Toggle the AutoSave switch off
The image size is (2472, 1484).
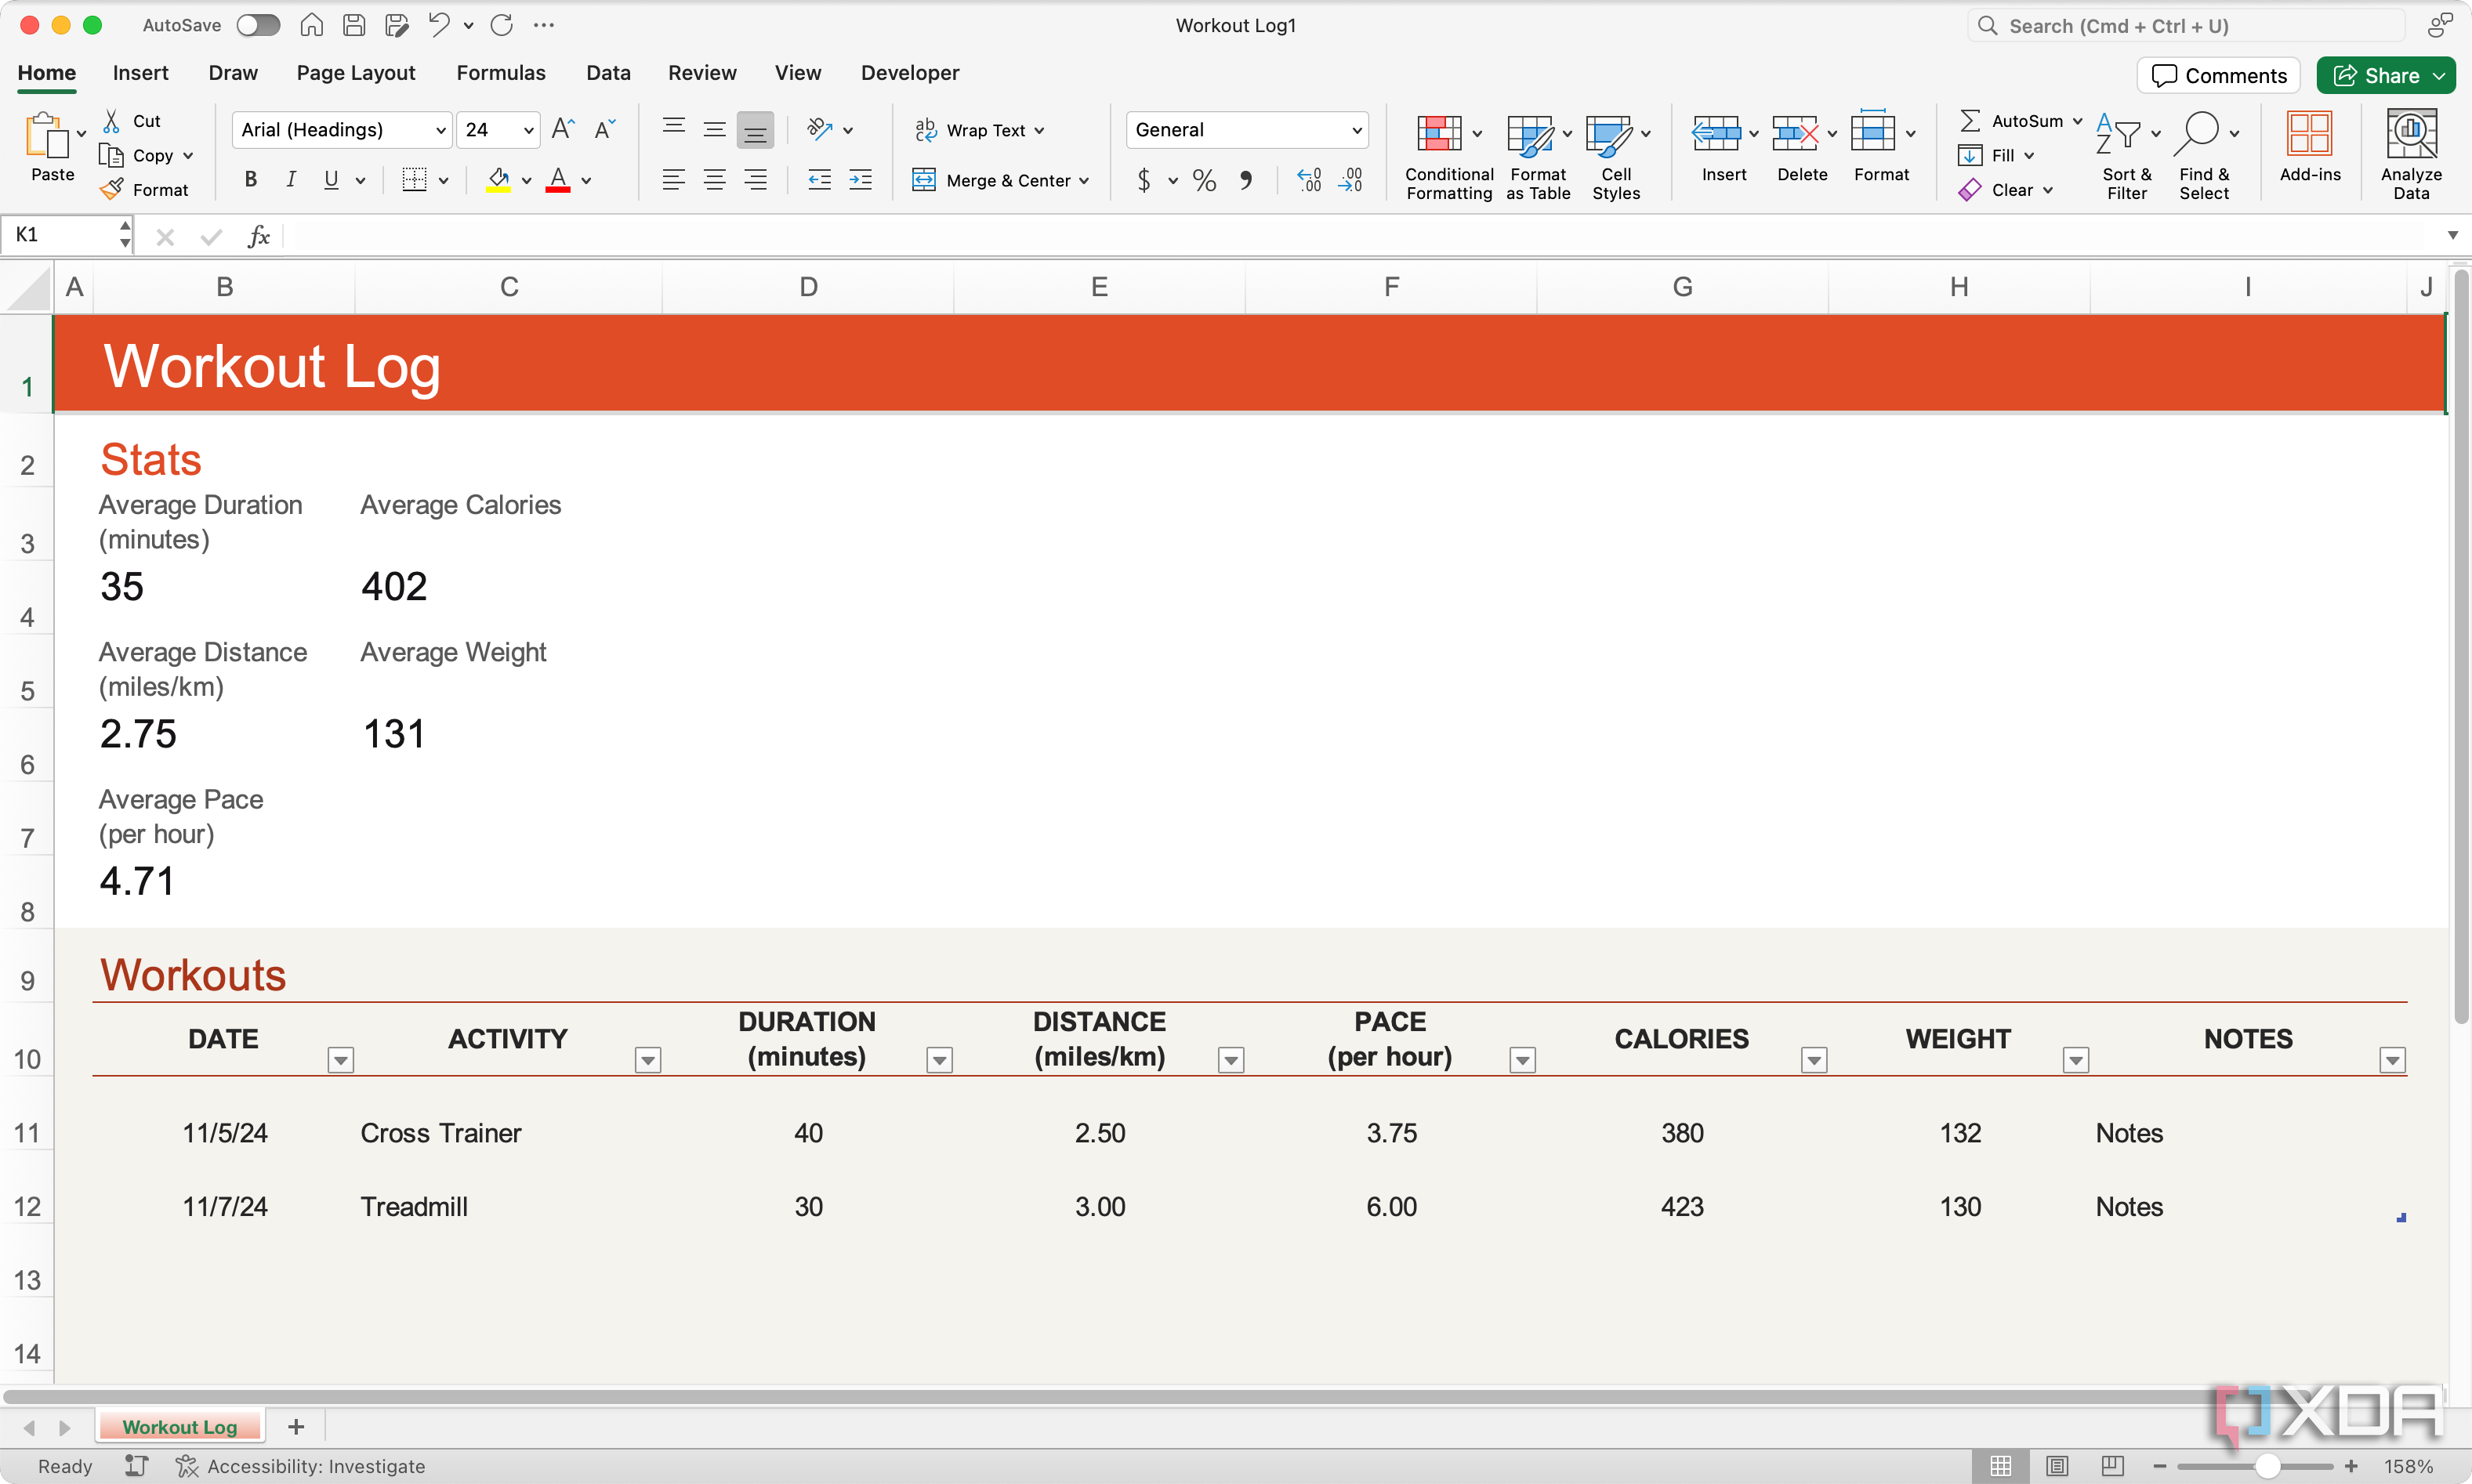(x=257, y=25)
